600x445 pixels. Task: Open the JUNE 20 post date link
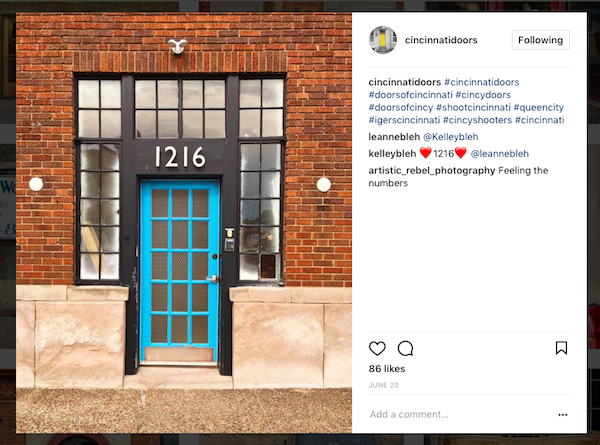click(x=383, y=385)
